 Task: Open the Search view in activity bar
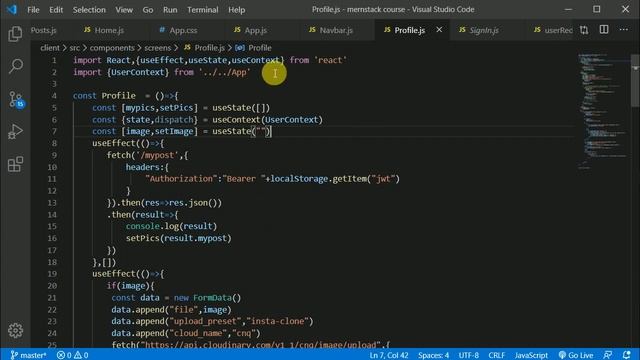click(15, 66)
